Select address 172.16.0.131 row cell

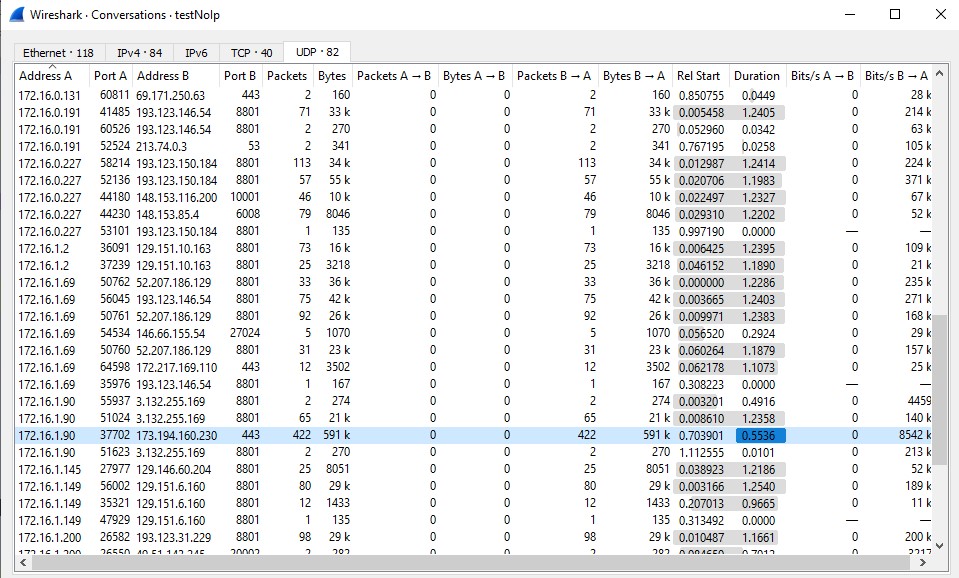50,95
